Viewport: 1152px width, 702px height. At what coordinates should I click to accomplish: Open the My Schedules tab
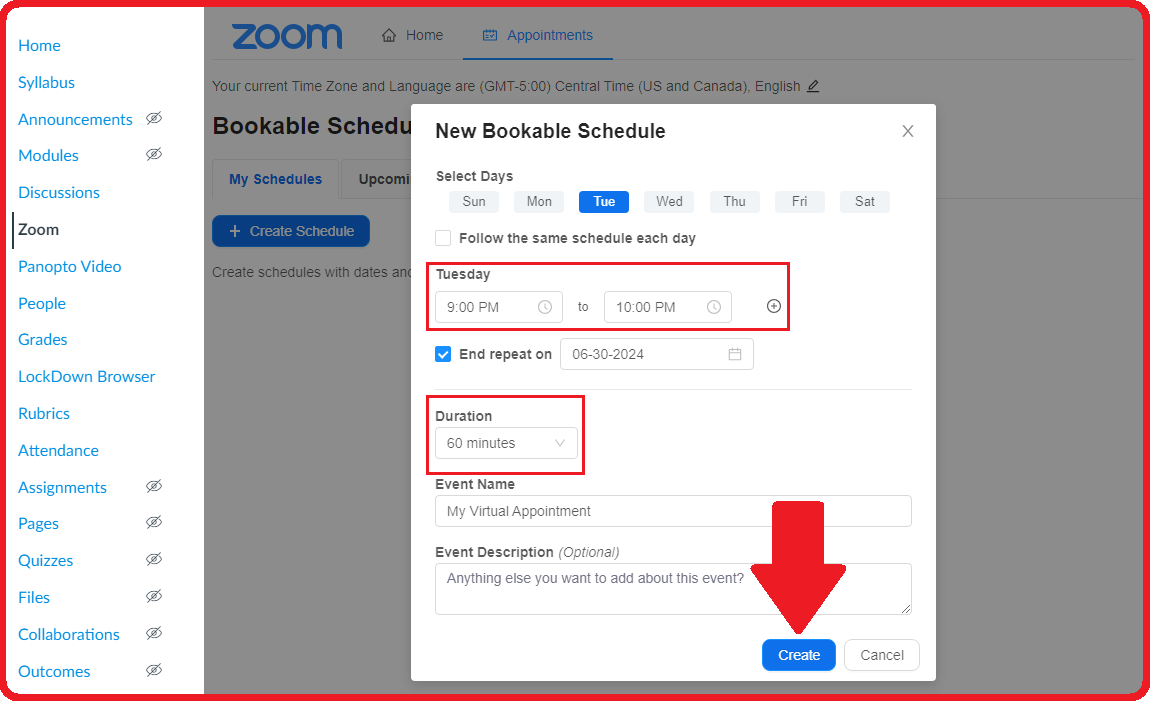(x=275, y=180)
